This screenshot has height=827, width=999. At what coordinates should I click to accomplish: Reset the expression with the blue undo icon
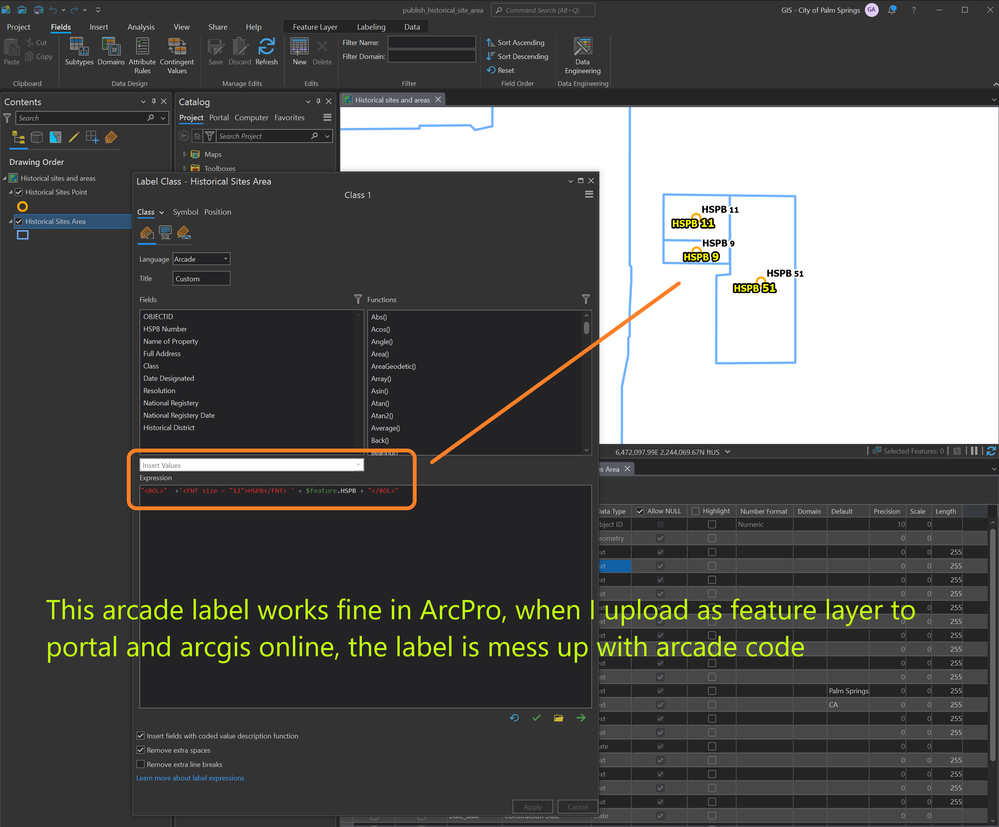tap(514, 718)
